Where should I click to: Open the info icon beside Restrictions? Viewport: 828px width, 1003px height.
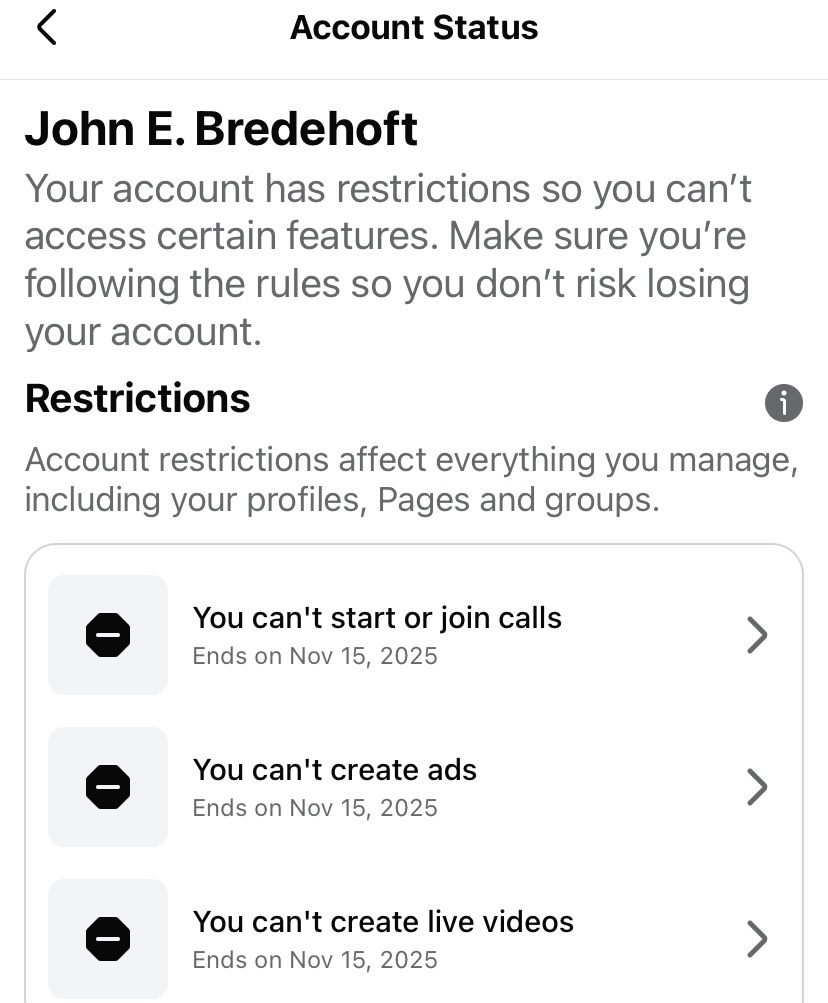pos(783,403)
